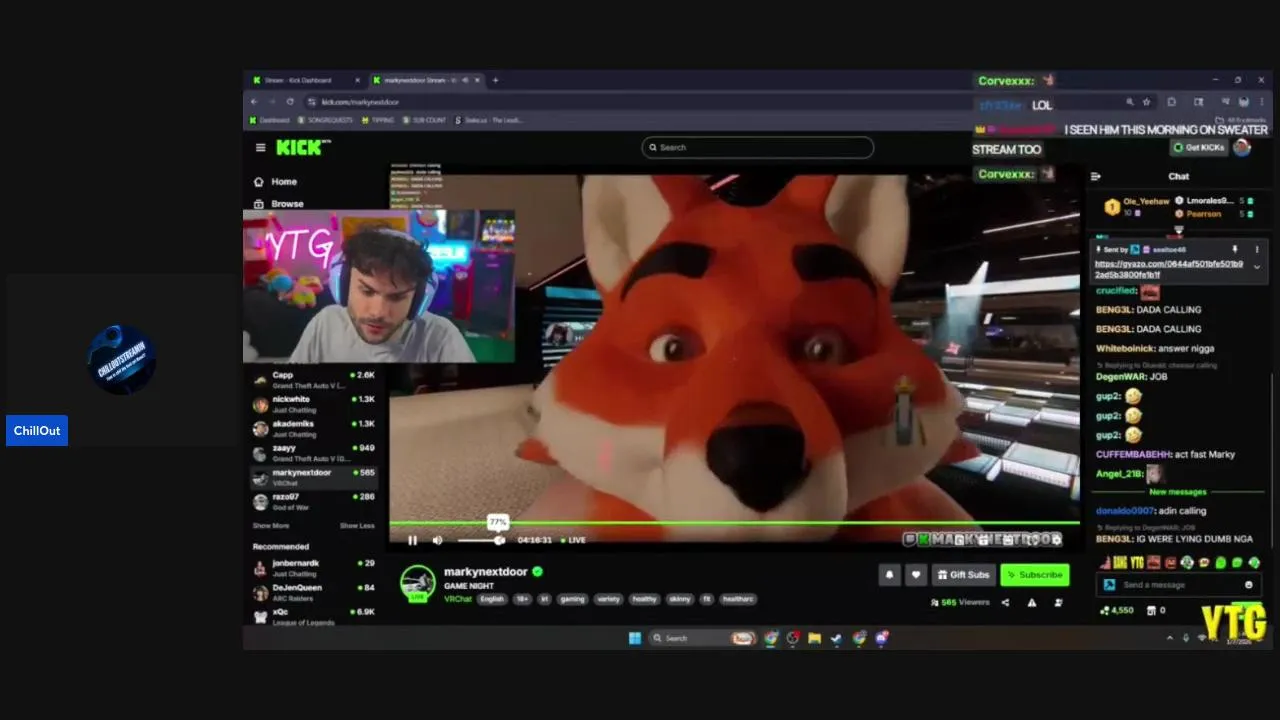
Task: Open nickwhite's channel in sidebar
Action: tap(314, 404)
